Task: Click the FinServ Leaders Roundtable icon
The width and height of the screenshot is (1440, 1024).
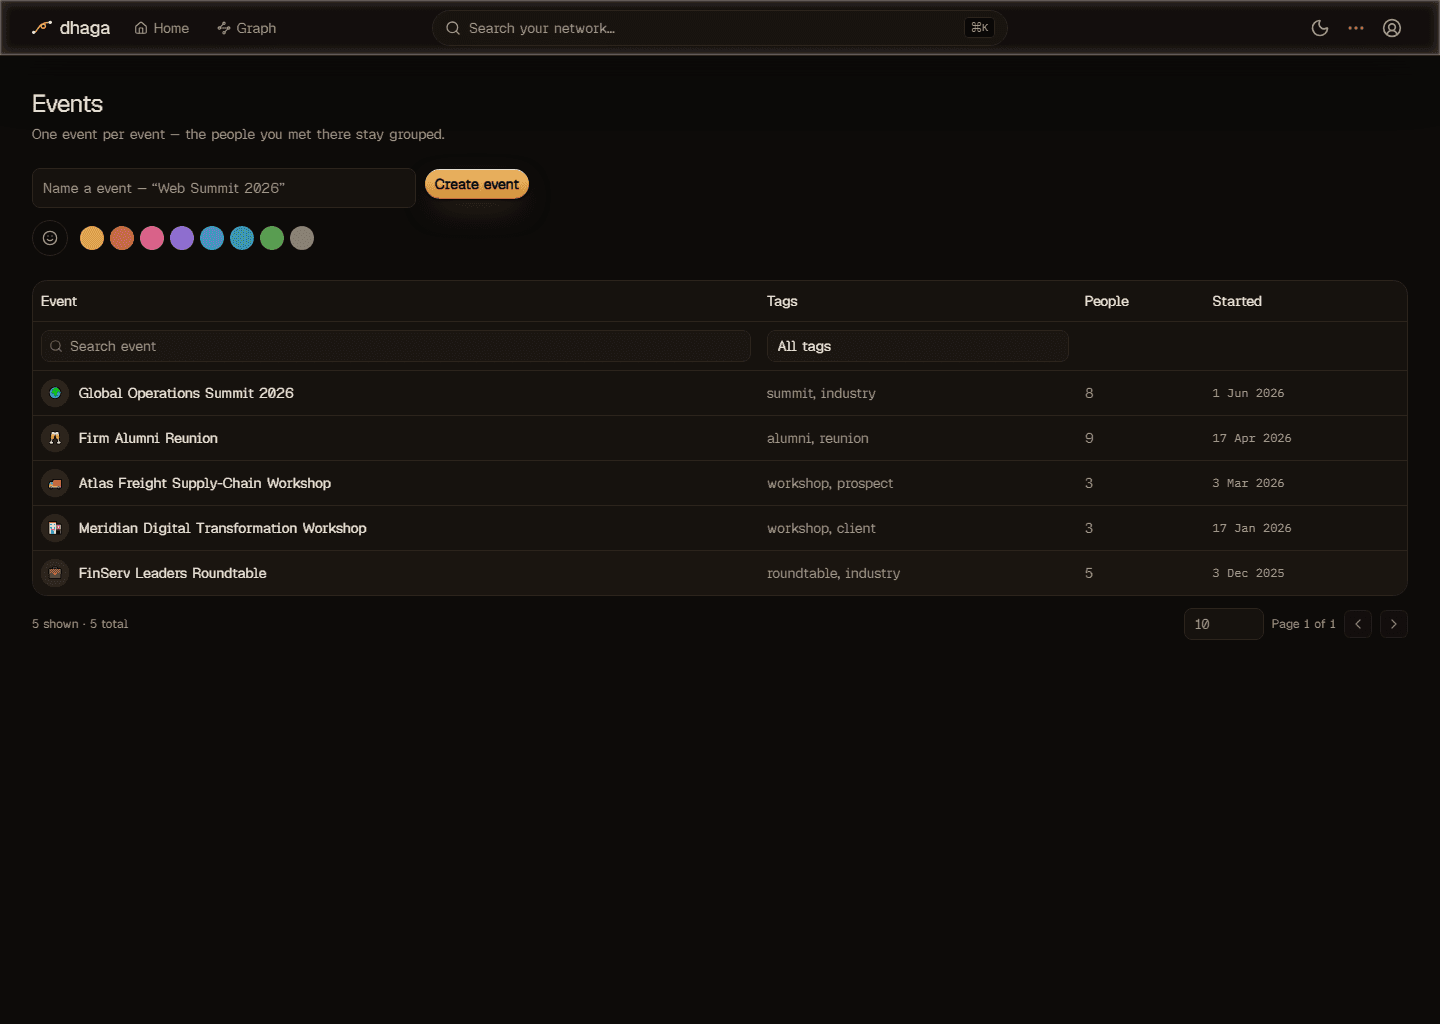Action: [55, 573]
